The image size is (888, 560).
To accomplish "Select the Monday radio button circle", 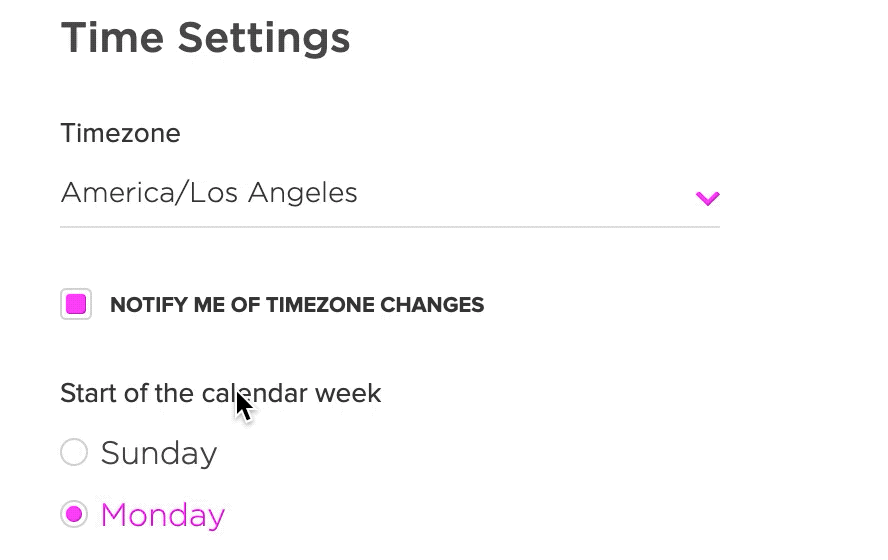I will pos(74,514).
